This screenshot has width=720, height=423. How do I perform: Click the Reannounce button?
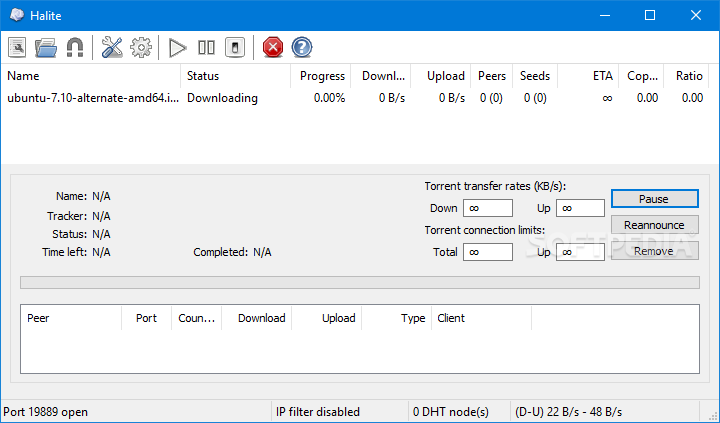[654, 225]
